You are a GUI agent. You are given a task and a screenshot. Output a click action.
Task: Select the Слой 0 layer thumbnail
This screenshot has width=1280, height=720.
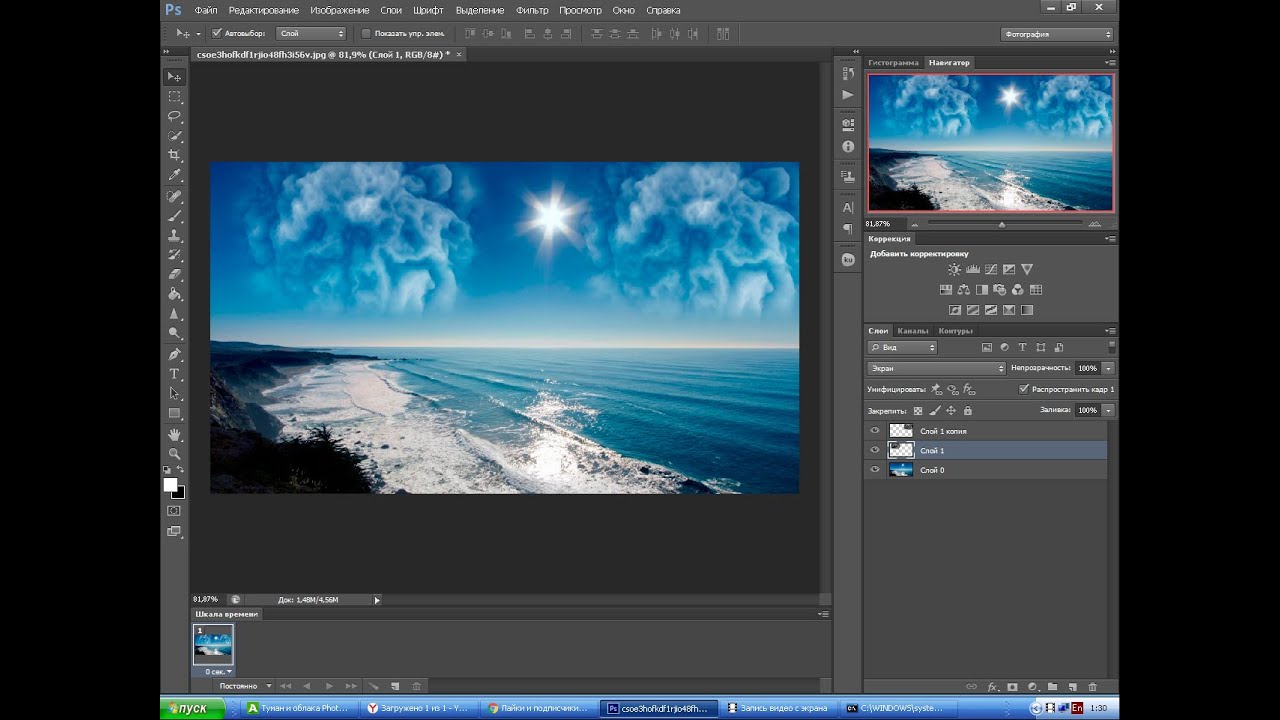tap(901, 470)
